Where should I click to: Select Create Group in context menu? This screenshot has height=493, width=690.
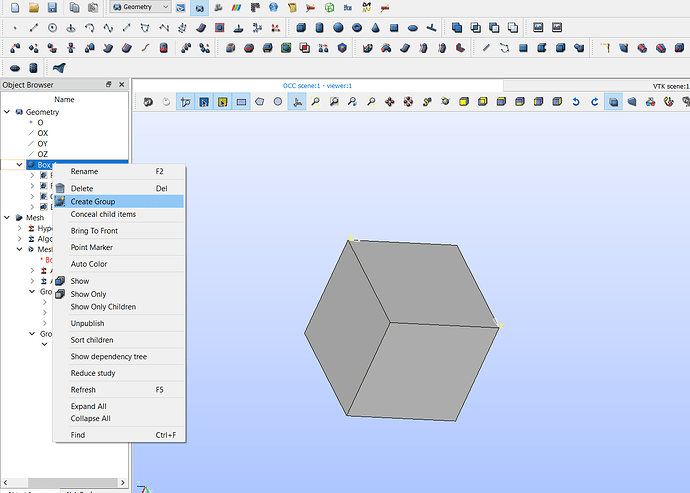(x=92, y=201)
